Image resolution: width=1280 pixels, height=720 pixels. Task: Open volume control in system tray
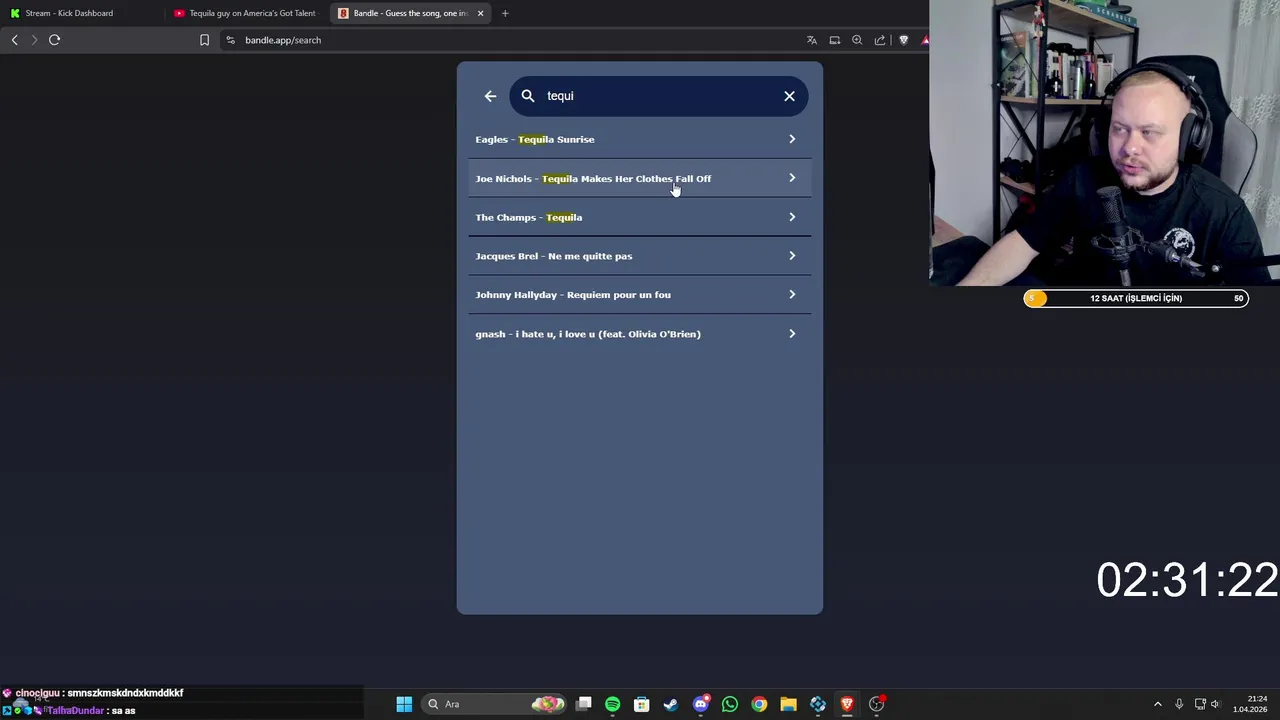tap(1216, 704)
